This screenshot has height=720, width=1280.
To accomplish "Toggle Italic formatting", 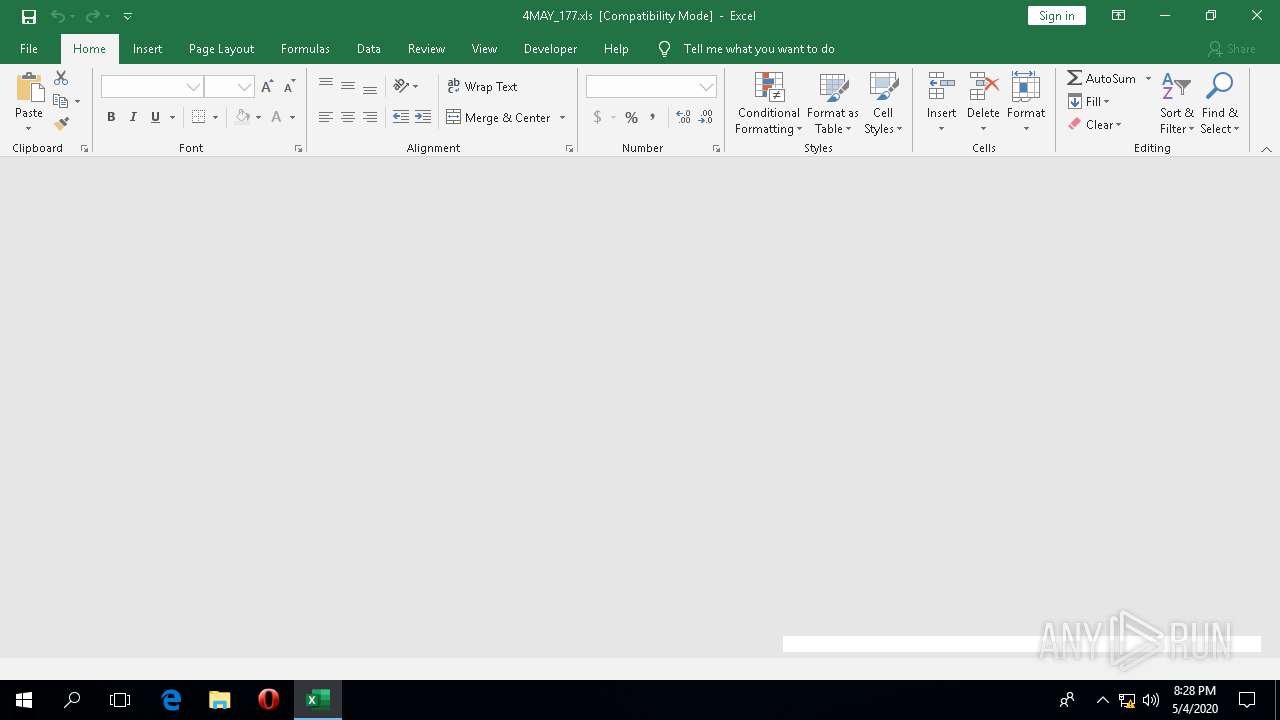I will (x=133, y=117).
